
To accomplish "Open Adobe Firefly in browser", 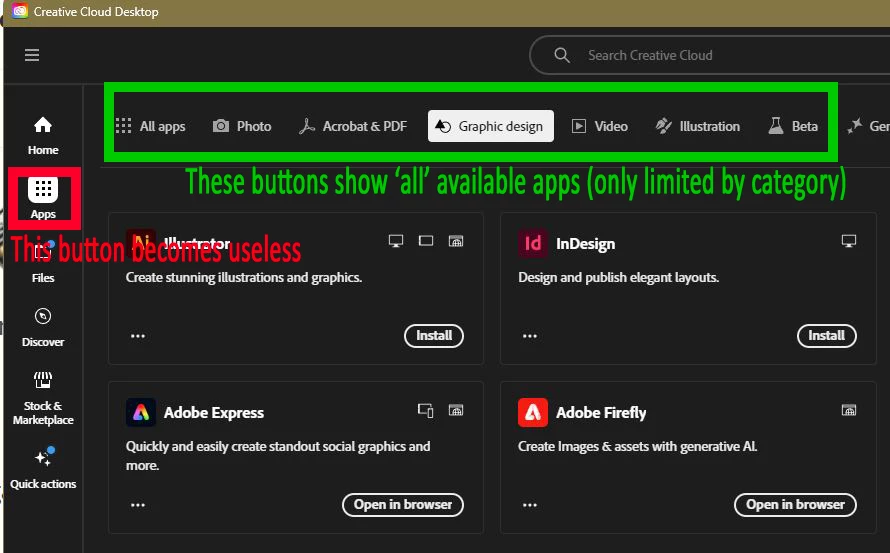I will point(795,505).
